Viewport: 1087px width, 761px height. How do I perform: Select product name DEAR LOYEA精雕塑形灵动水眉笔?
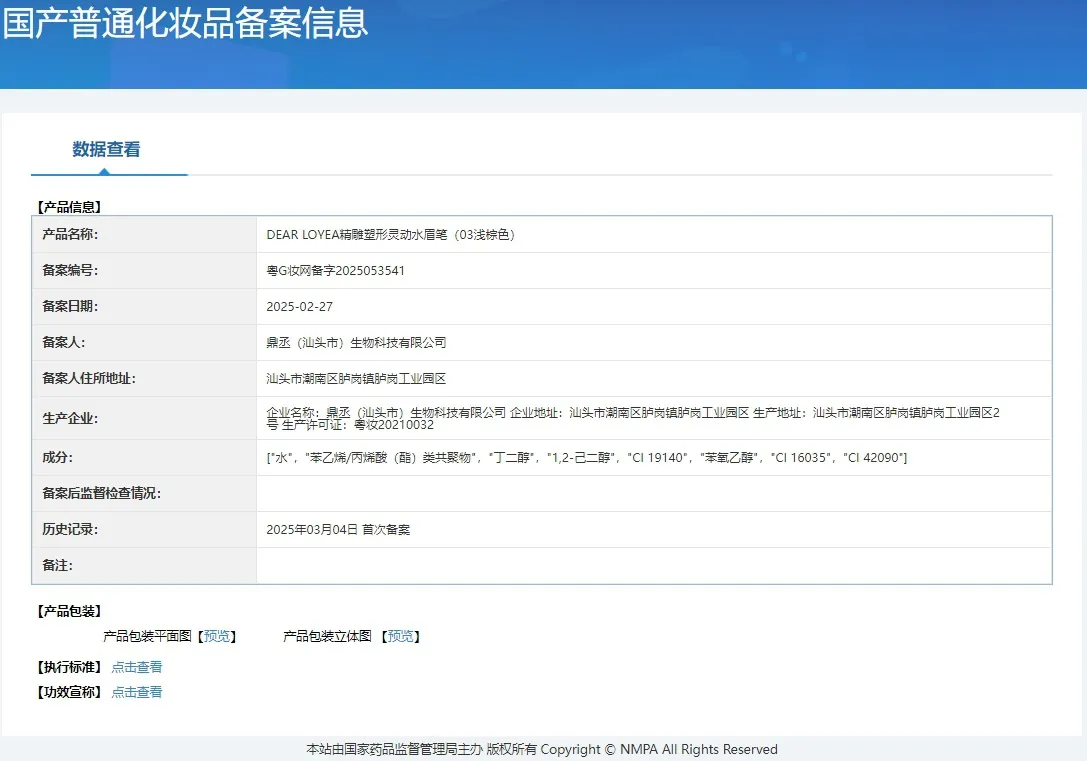[390, 234]
